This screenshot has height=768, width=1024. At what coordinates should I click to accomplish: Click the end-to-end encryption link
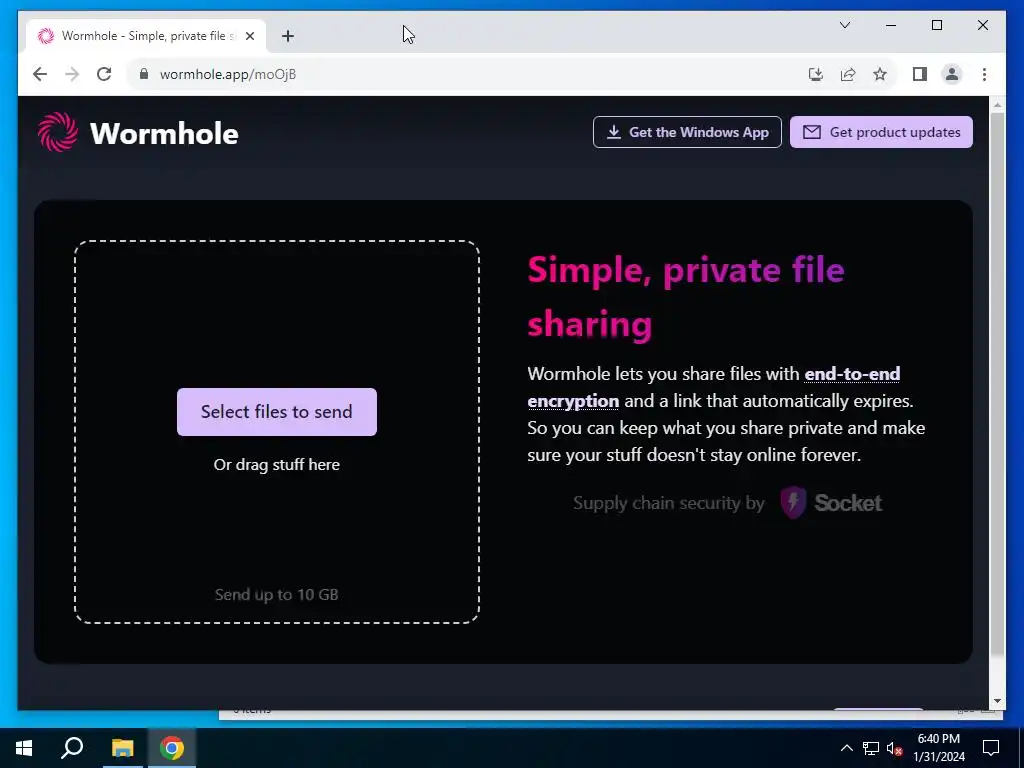coord(713,387)
